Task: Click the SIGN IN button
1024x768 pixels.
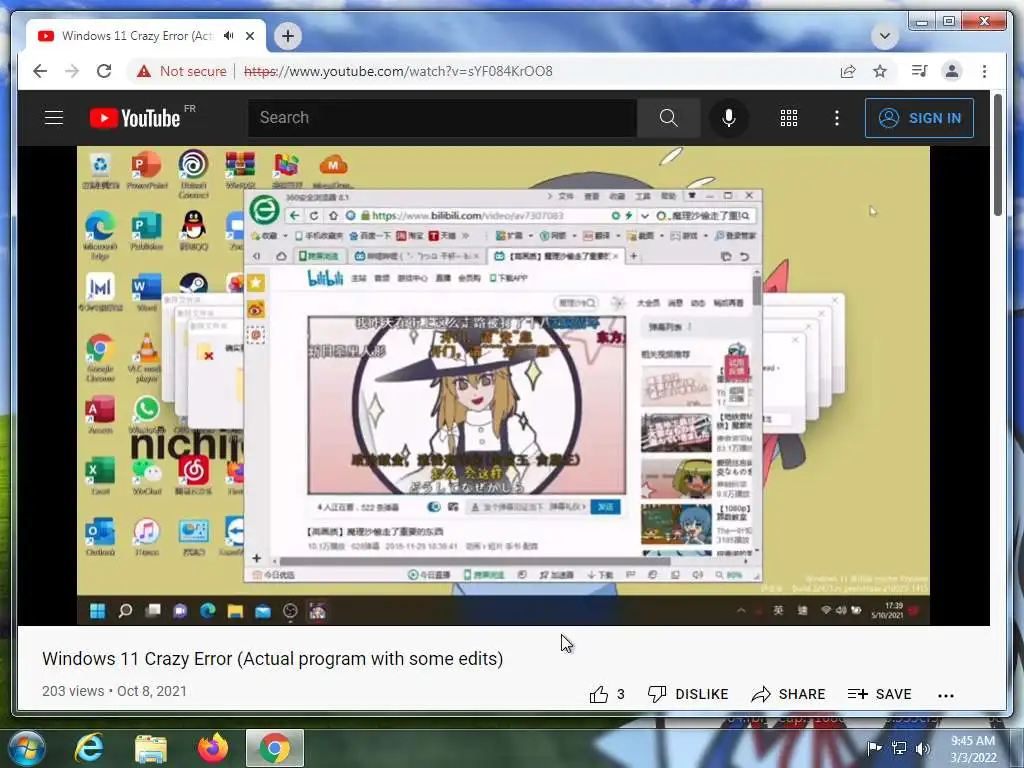Action: [920, 118]
